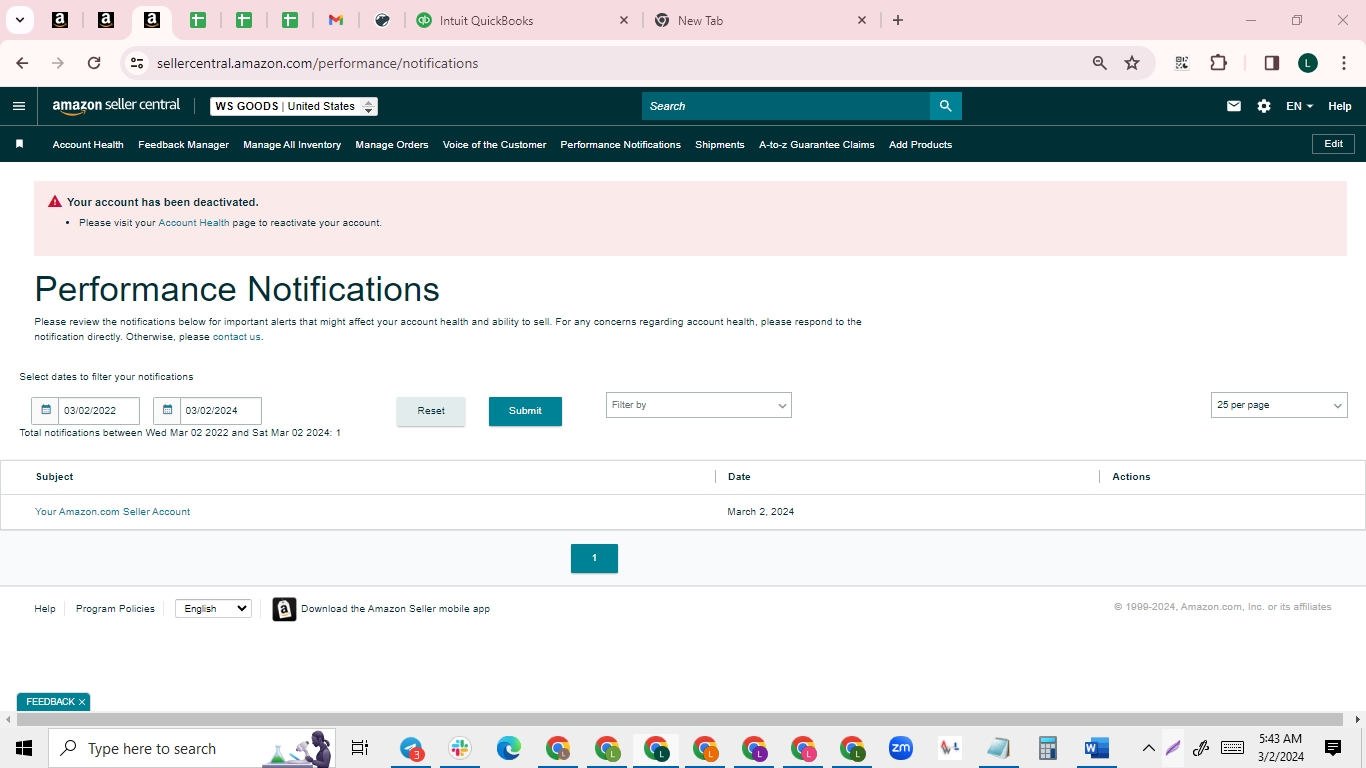Bookmark this page with the star icon

(1132, 63)
